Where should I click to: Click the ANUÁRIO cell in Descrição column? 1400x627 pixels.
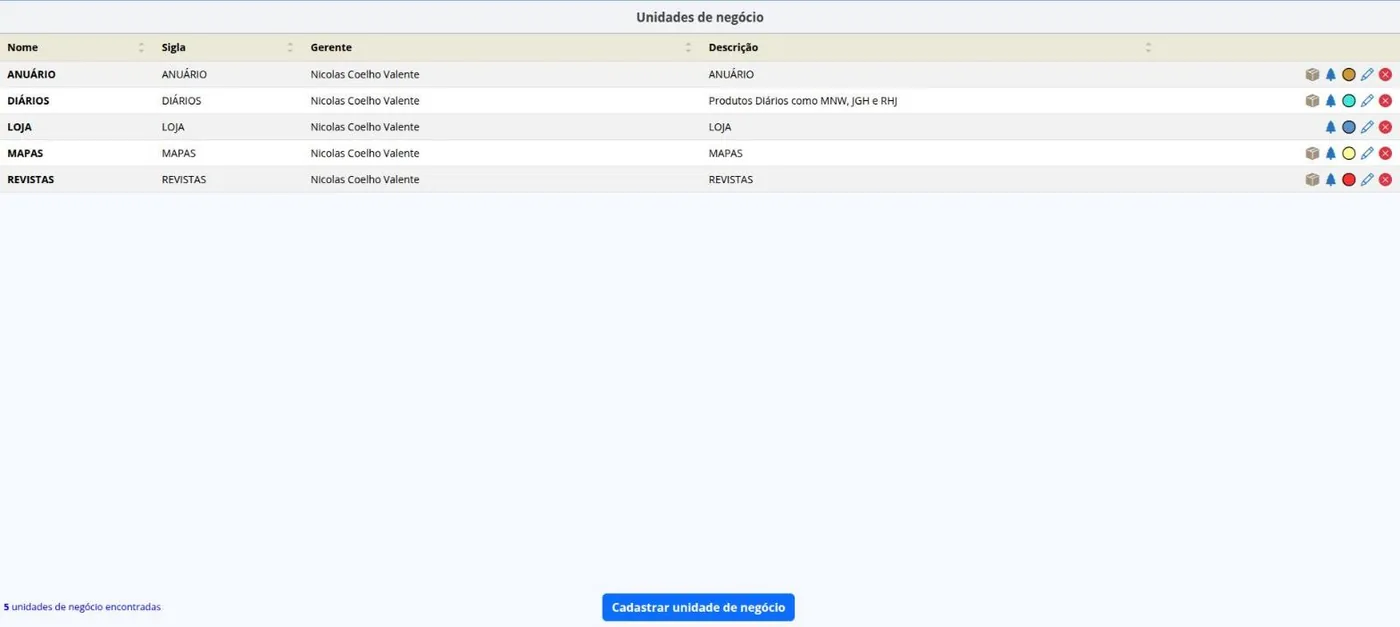click(x=731, y=75)
